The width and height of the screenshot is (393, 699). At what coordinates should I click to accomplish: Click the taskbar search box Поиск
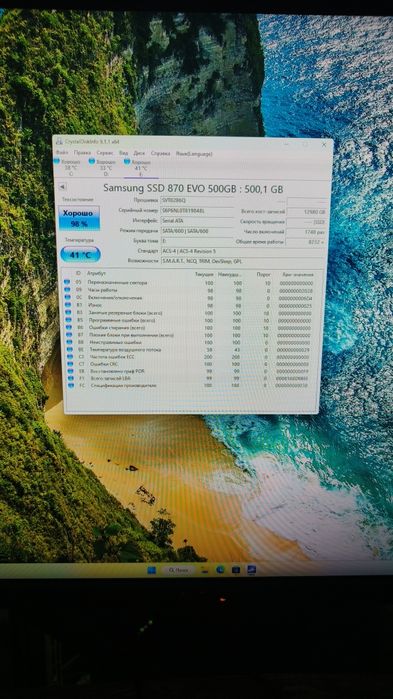click(179, 570)
